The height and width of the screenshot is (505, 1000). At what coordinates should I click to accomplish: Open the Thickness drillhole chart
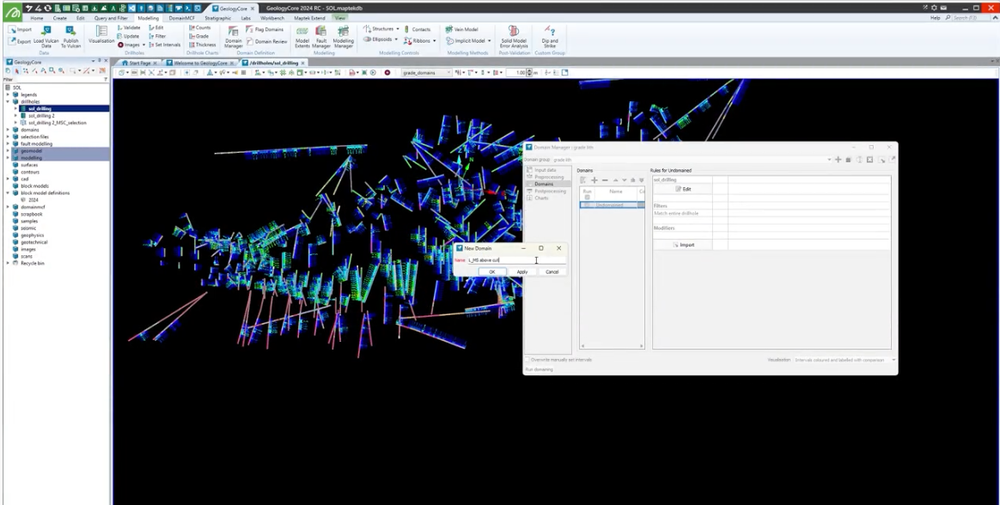coord(203,45)
